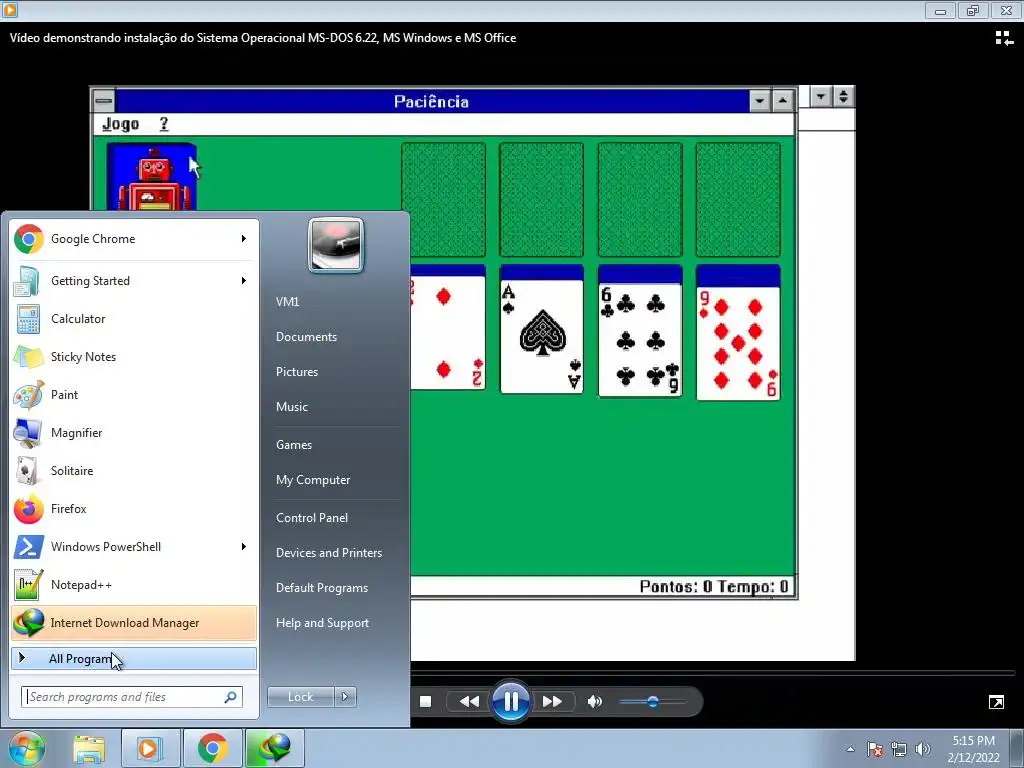Pause the video playback

(511, 701)
